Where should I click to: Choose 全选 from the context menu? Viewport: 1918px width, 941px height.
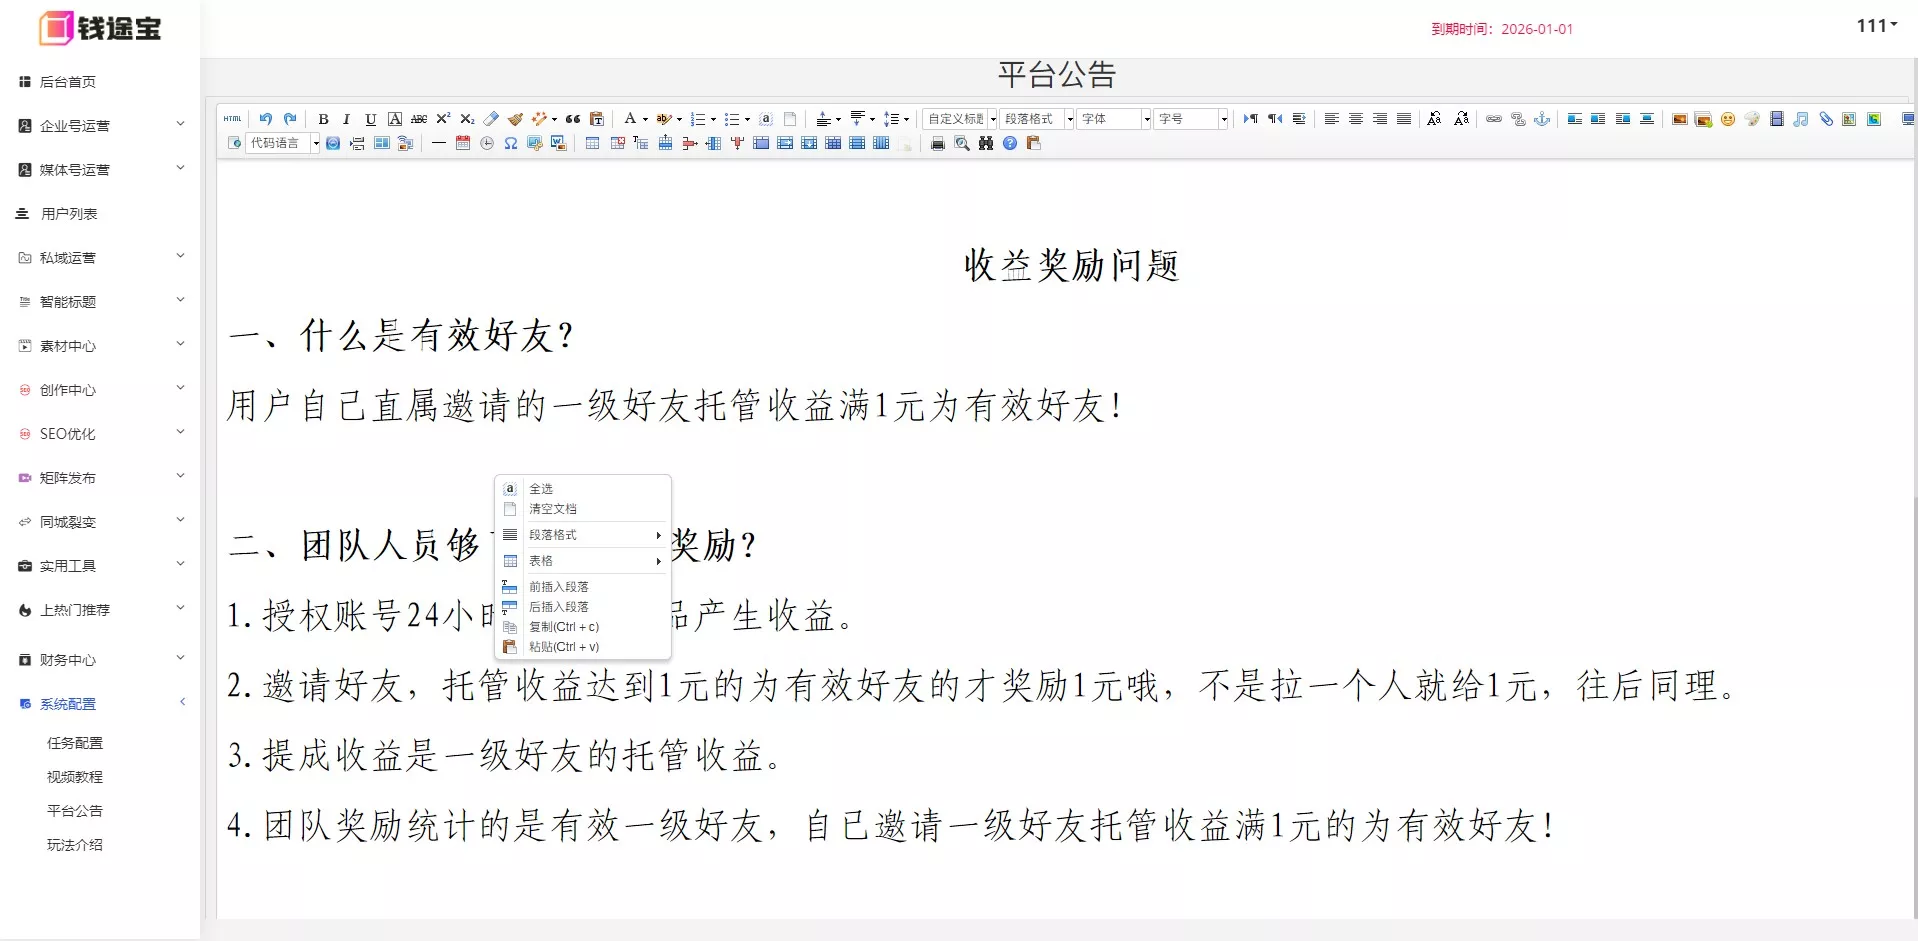click(x=540, y=488)
